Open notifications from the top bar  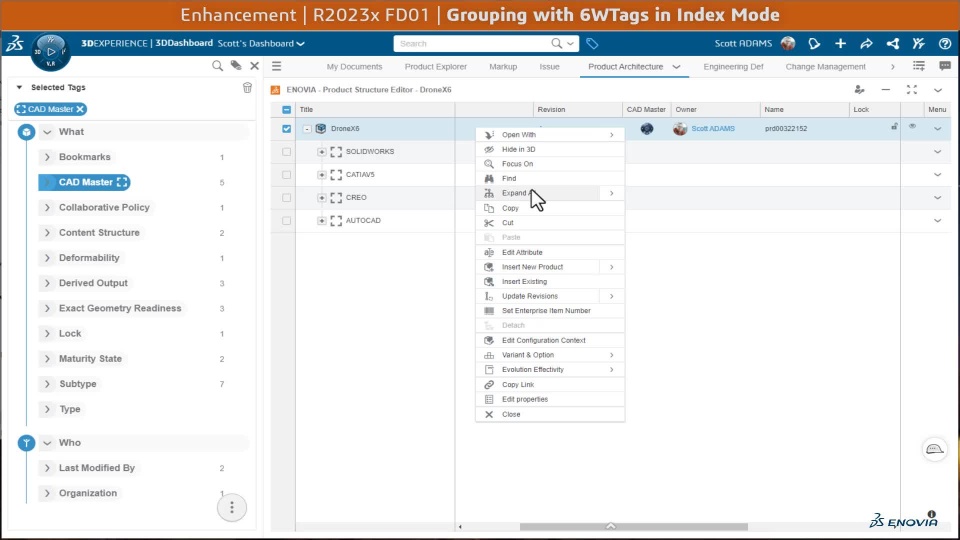(814, 43)
